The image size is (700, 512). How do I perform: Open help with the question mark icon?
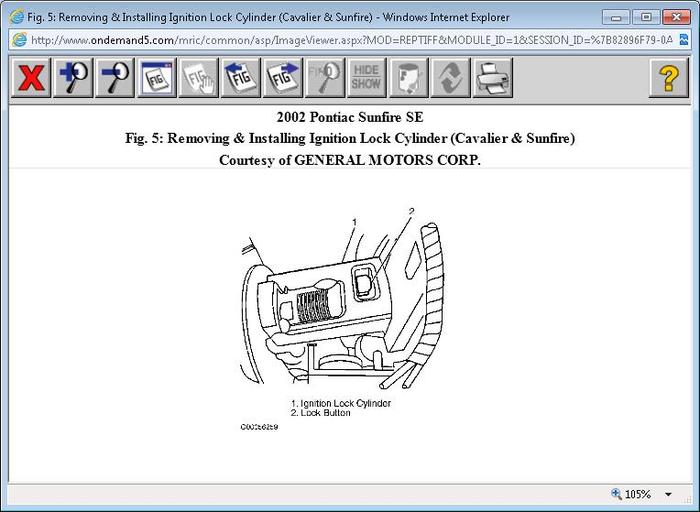click(x=668, y=78)
